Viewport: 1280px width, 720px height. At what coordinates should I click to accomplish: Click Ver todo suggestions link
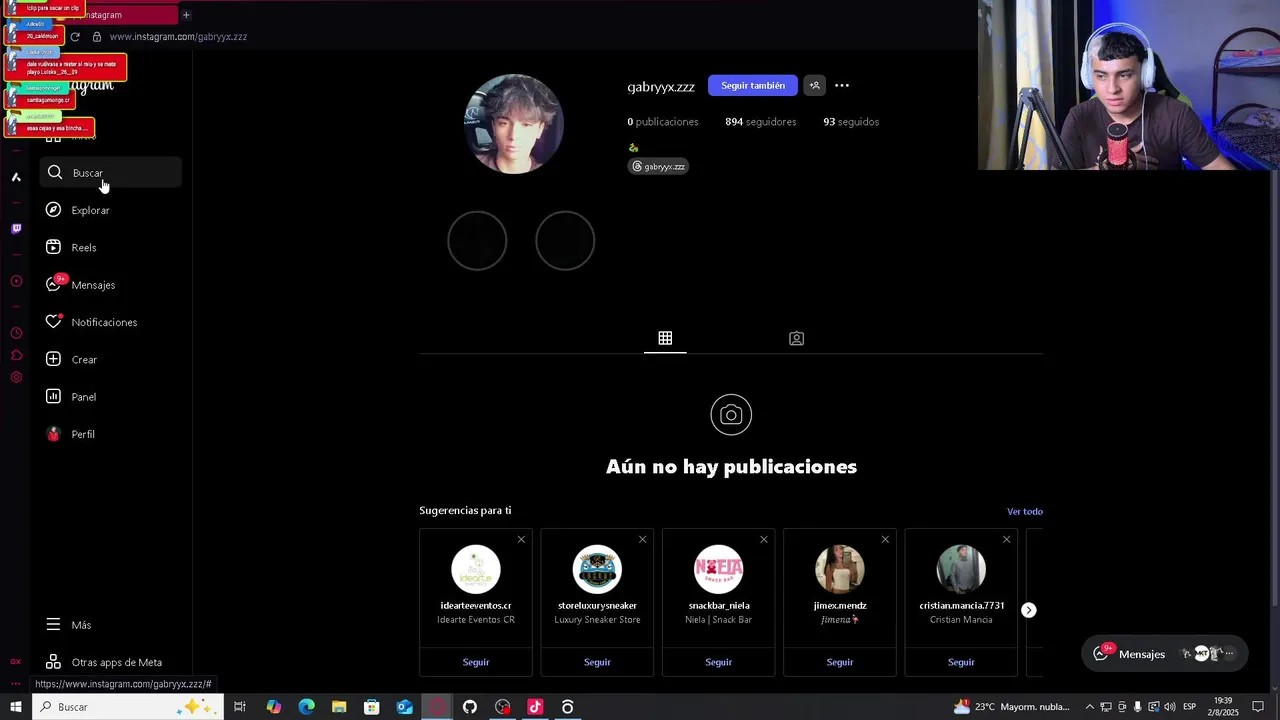click(x=1025, y=511)
